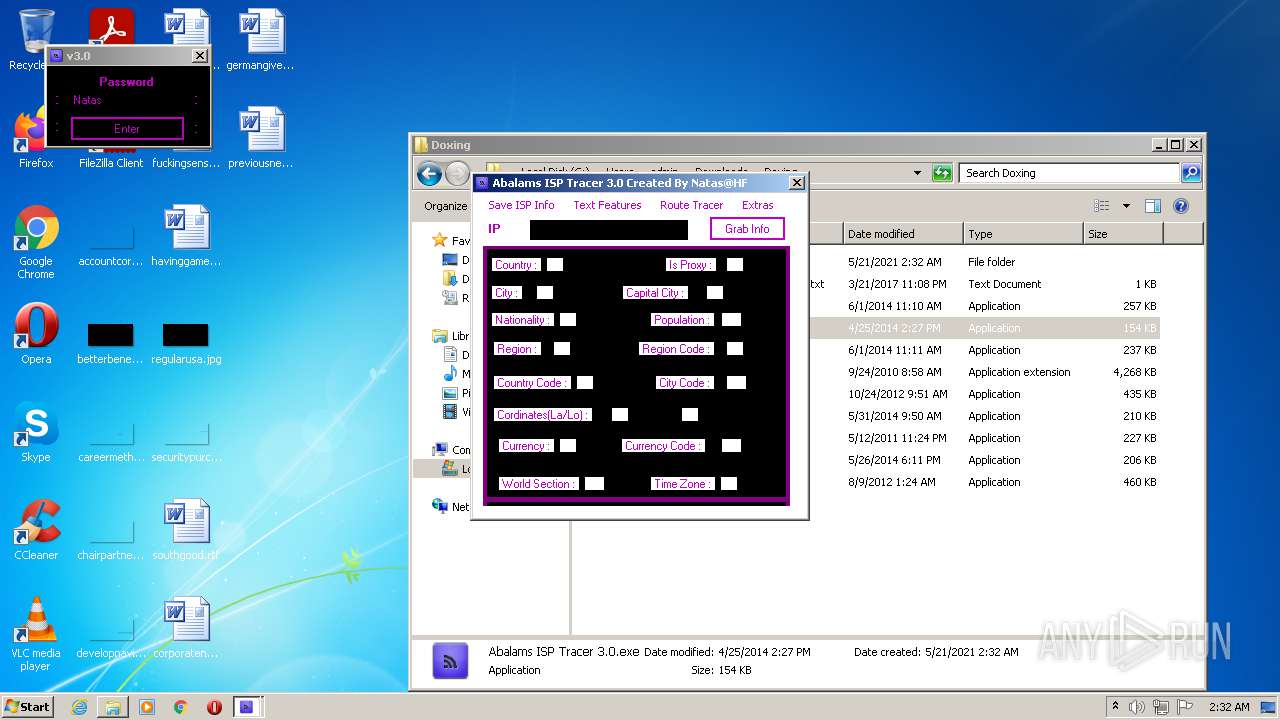Switch to the ISP Tracer taskbar button

click(246, 707)
